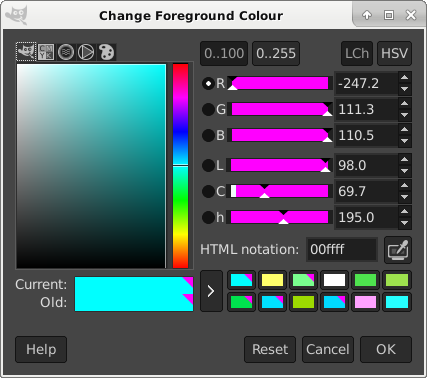Cancel the colour change
Image resolution: width=427 pixels, height=378 pixels.
(x=328, y=349)
